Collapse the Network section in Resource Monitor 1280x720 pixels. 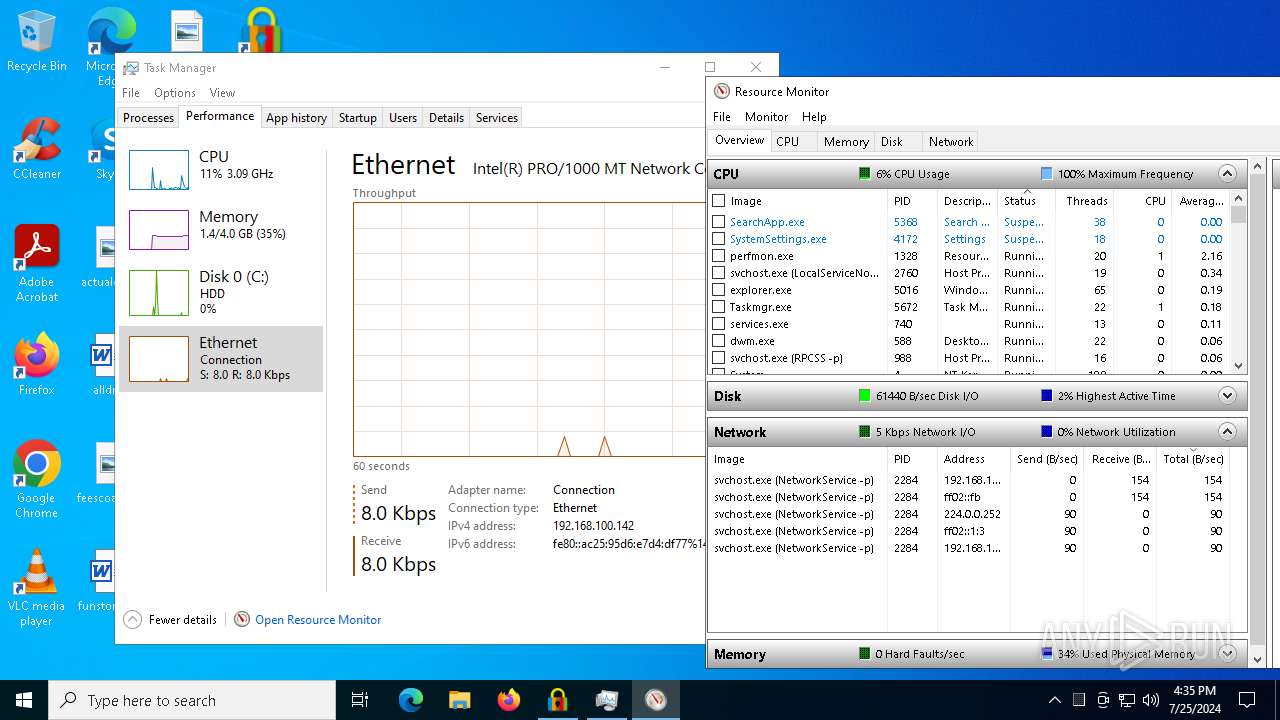coord(1227,432)
